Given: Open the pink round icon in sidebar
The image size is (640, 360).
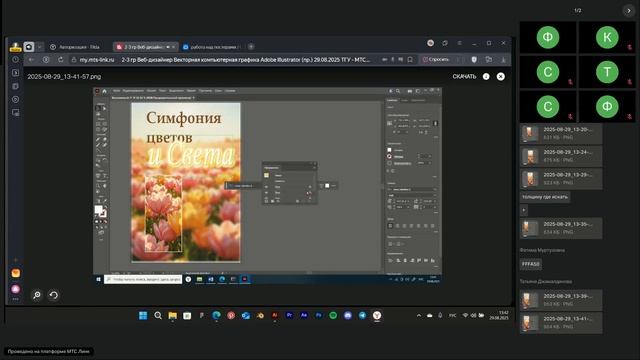Looking at the screenshot, I should (16, 289).
